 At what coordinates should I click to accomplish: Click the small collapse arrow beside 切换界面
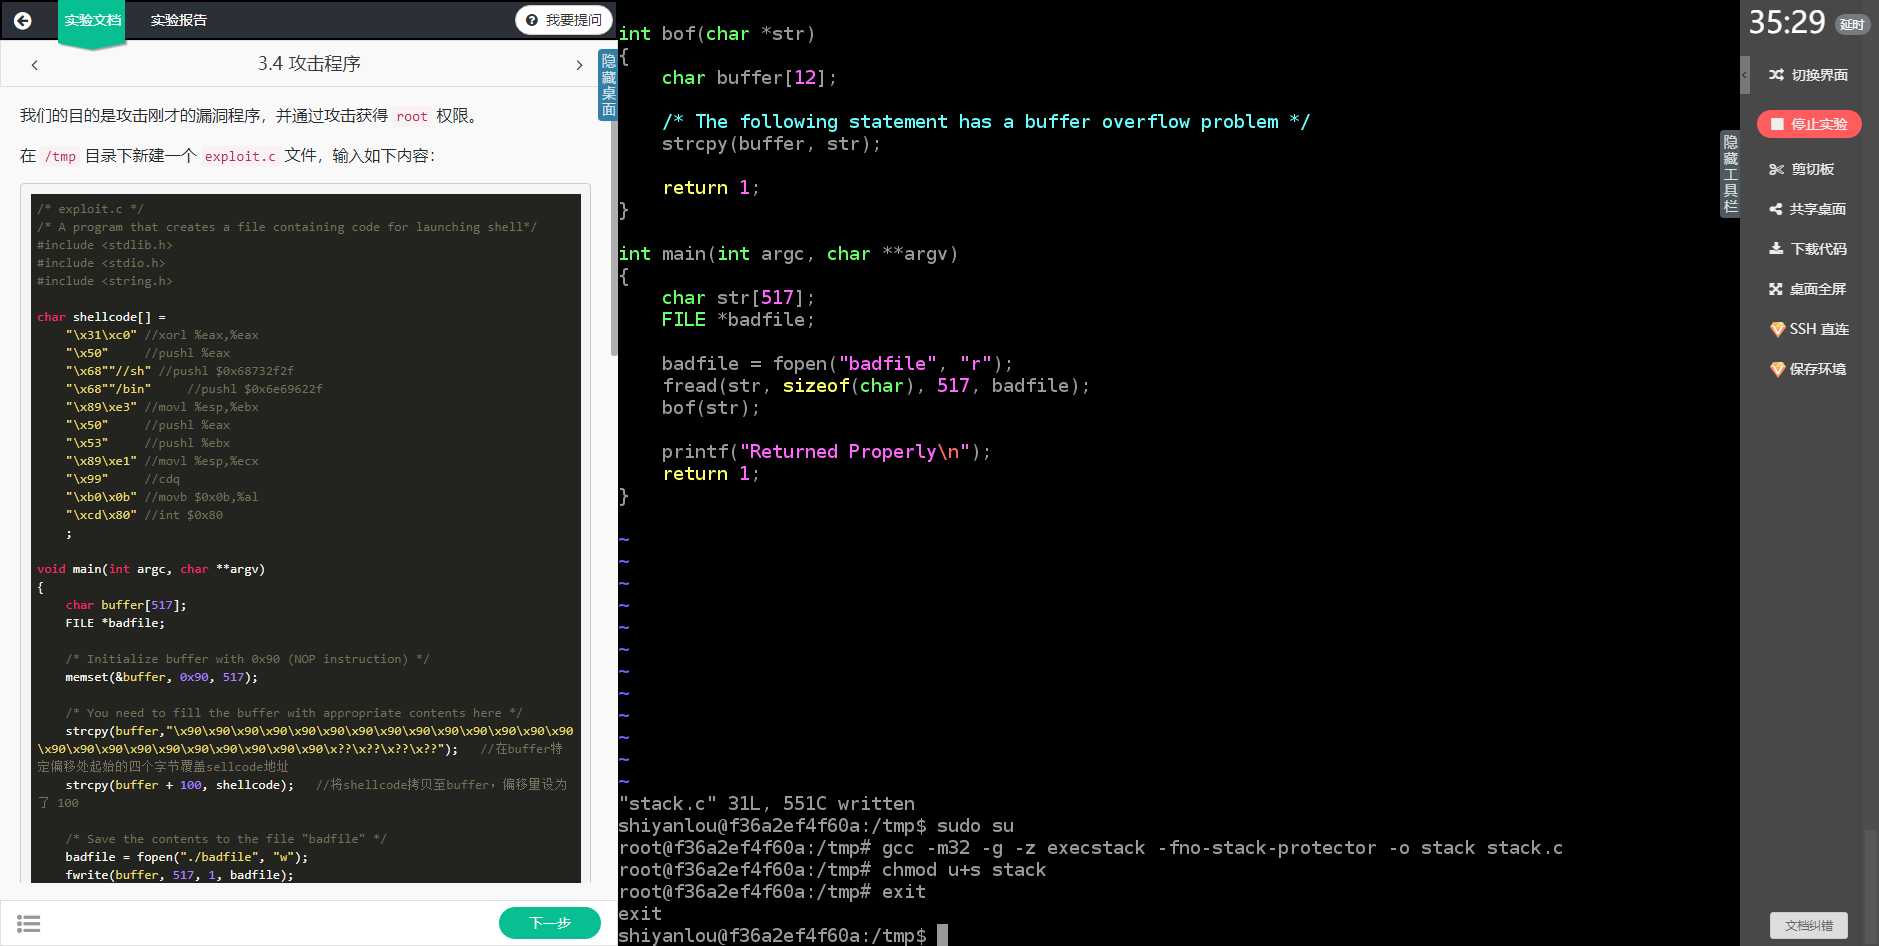point(1745,75)
